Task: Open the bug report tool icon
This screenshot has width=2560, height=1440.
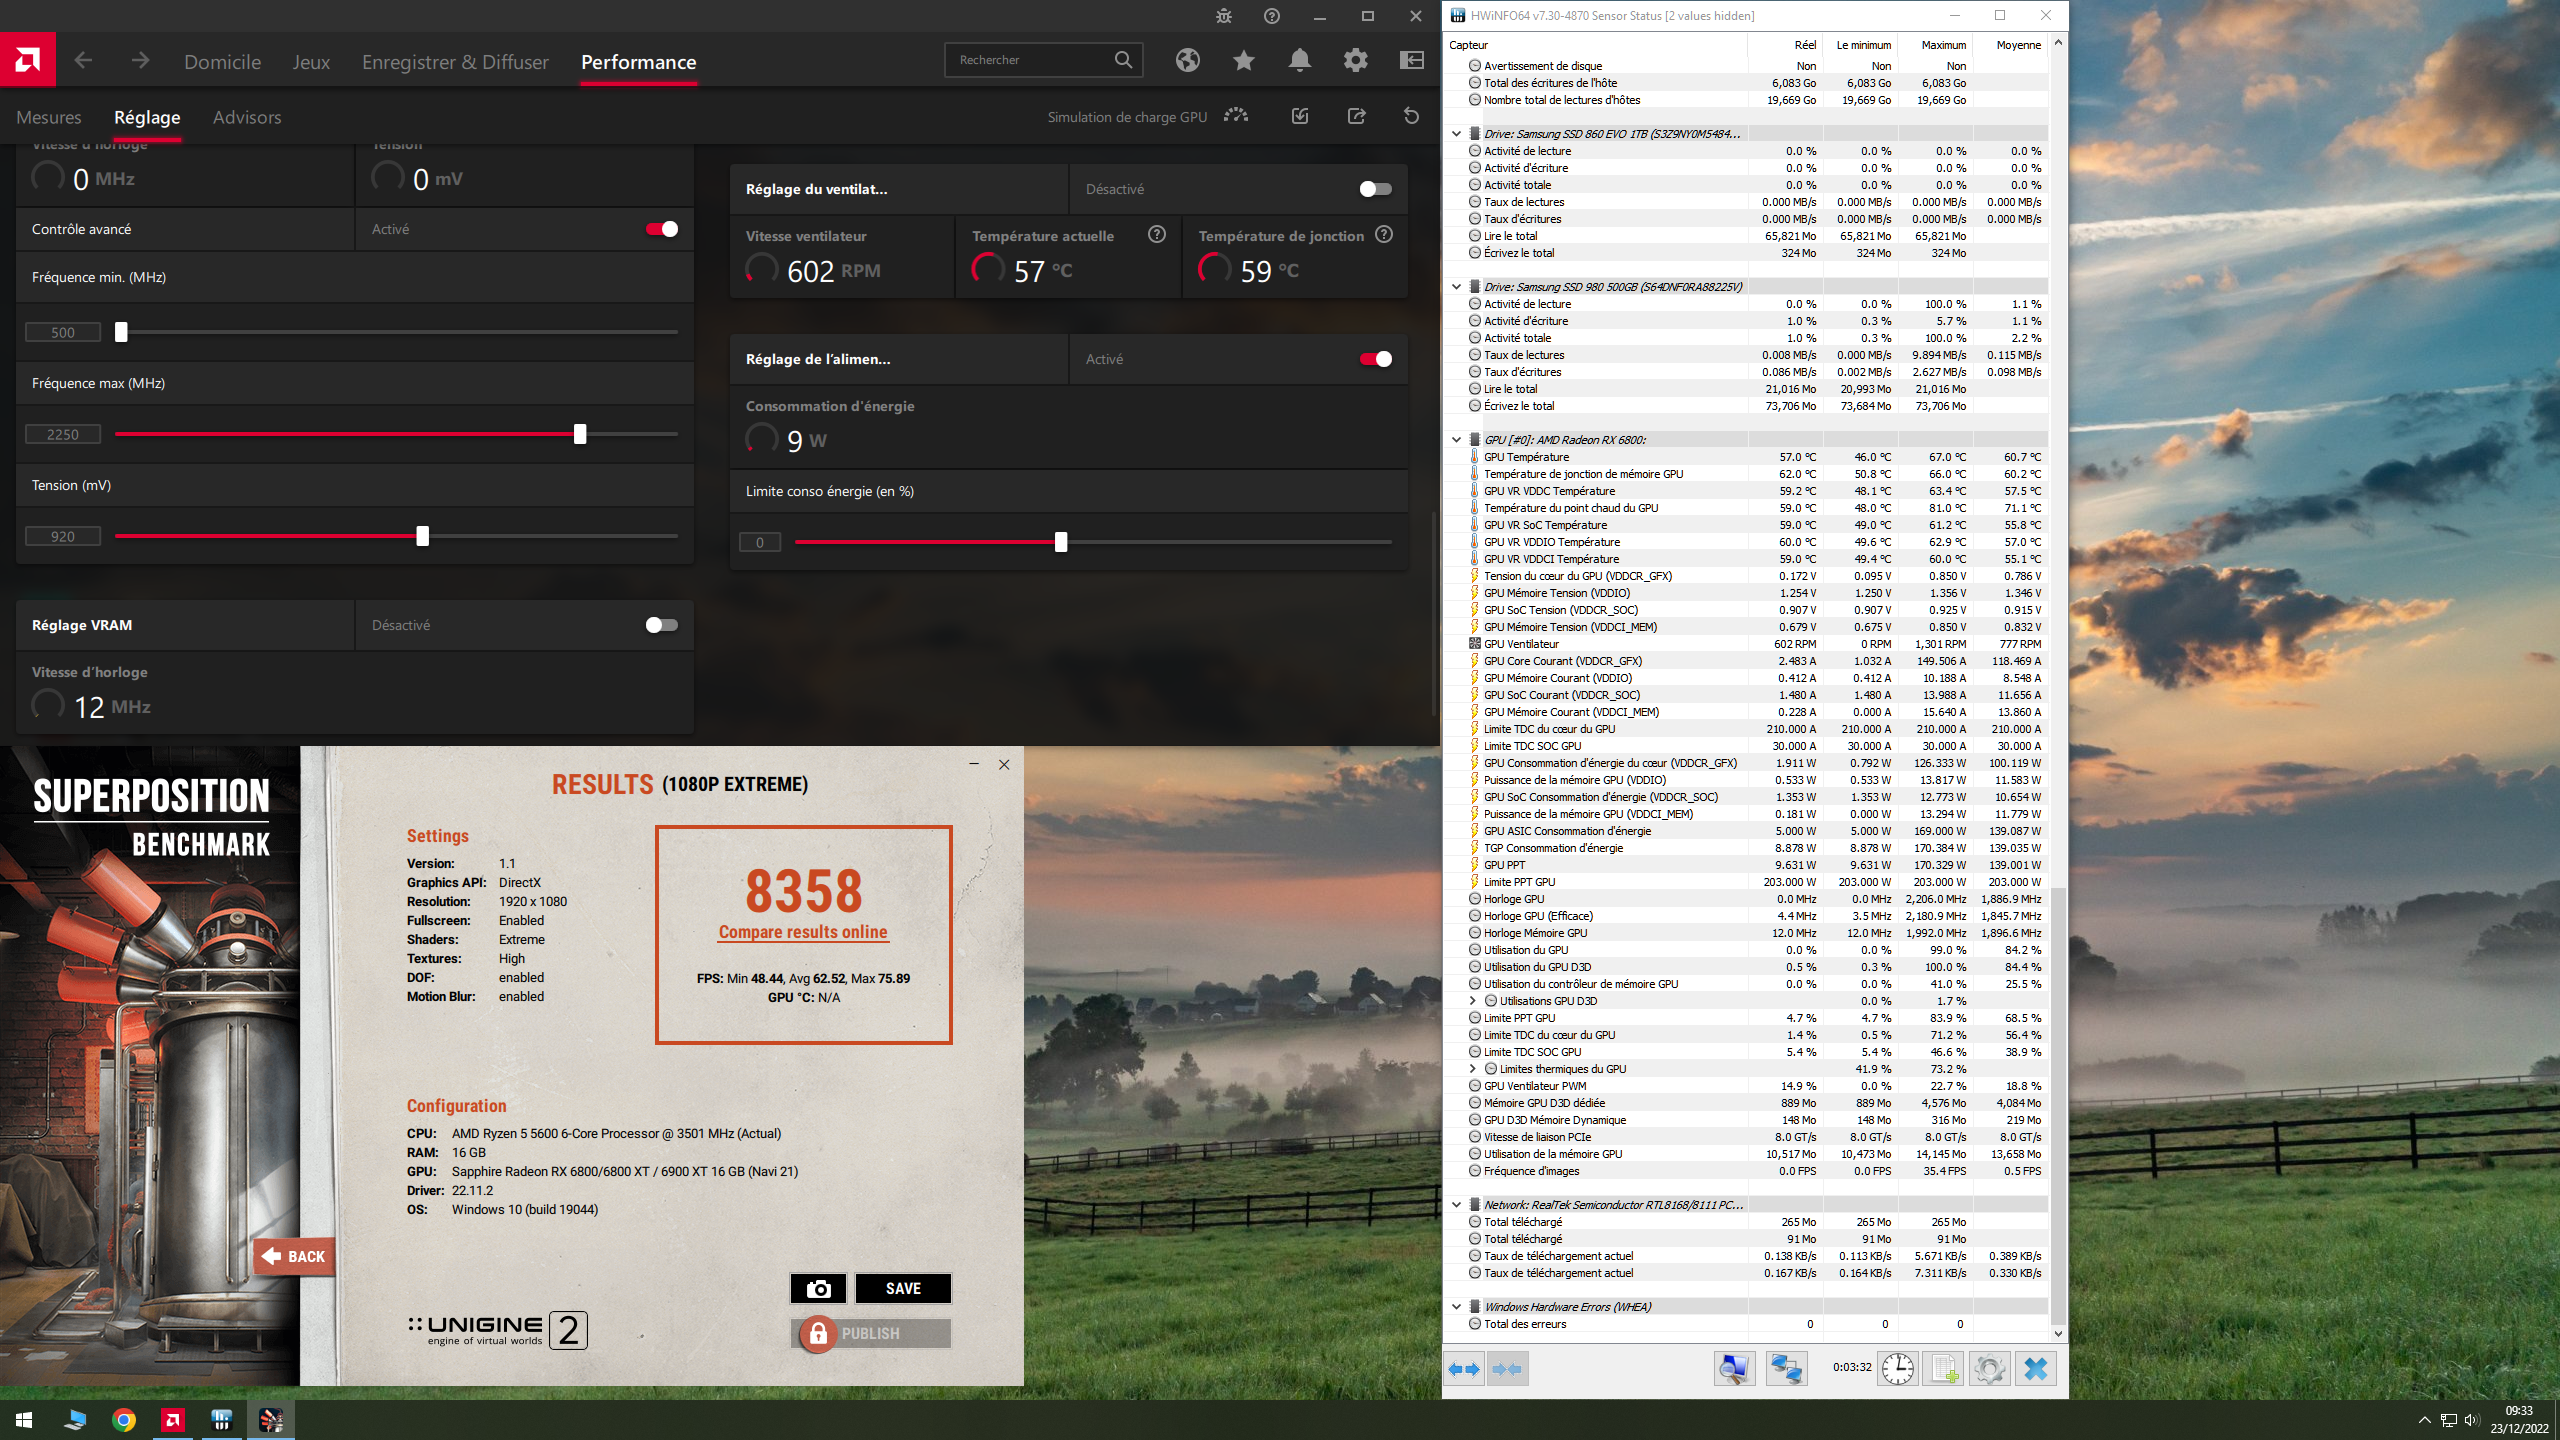Action: pos(1224,16)
